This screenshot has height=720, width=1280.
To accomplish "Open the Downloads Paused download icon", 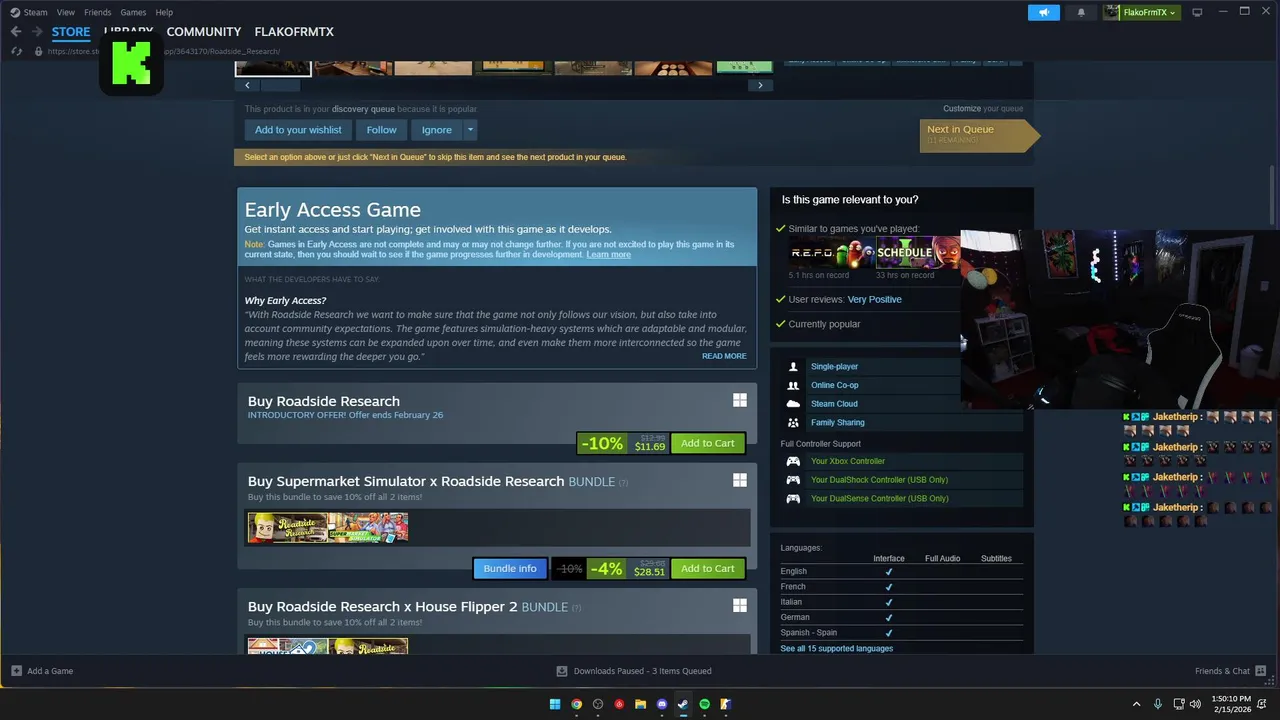I will (x=562, y=671).
